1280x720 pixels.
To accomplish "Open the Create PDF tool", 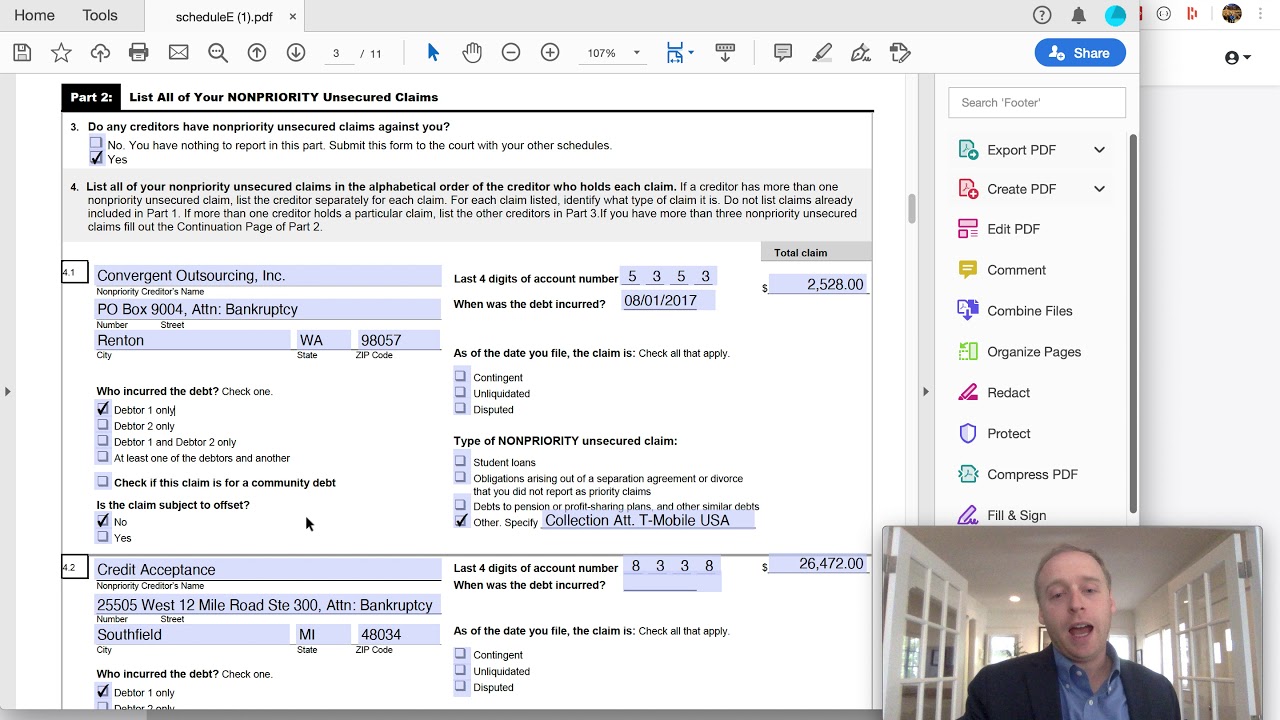I will click(x=1021, y=189).
